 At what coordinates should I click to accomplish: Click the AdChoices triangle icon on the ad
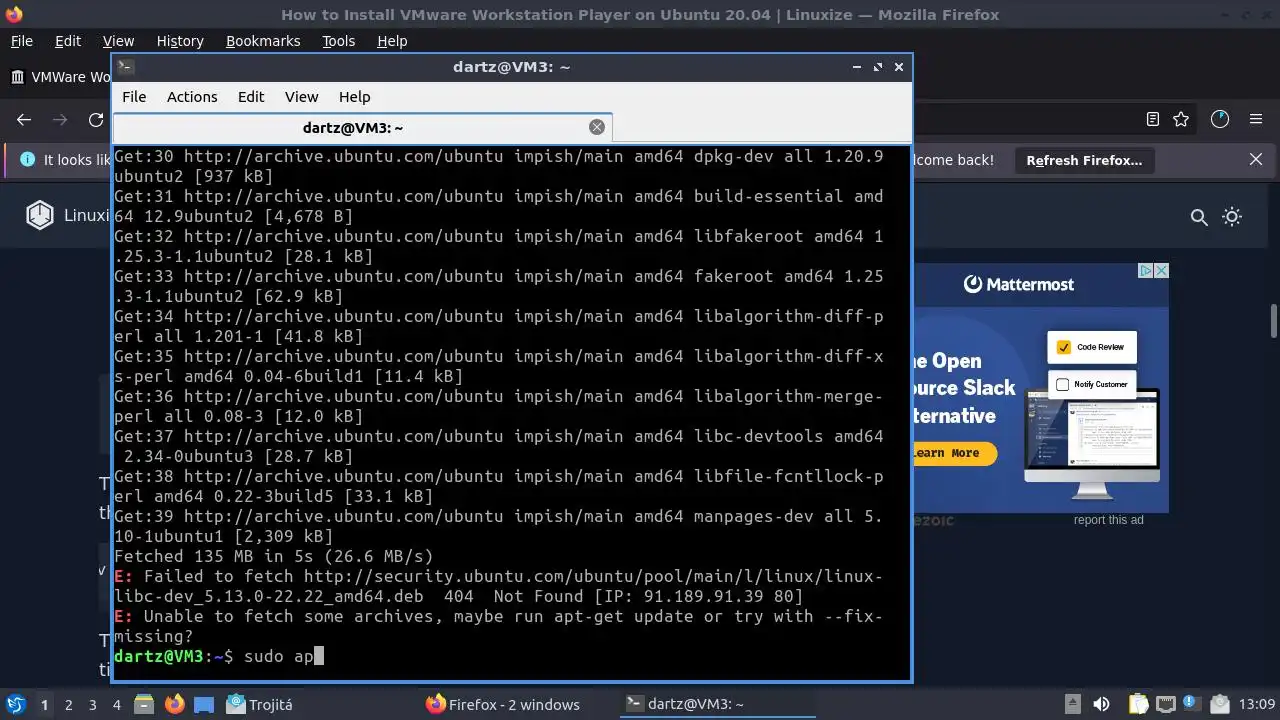pyautogui.click(x=1147, y=270)
